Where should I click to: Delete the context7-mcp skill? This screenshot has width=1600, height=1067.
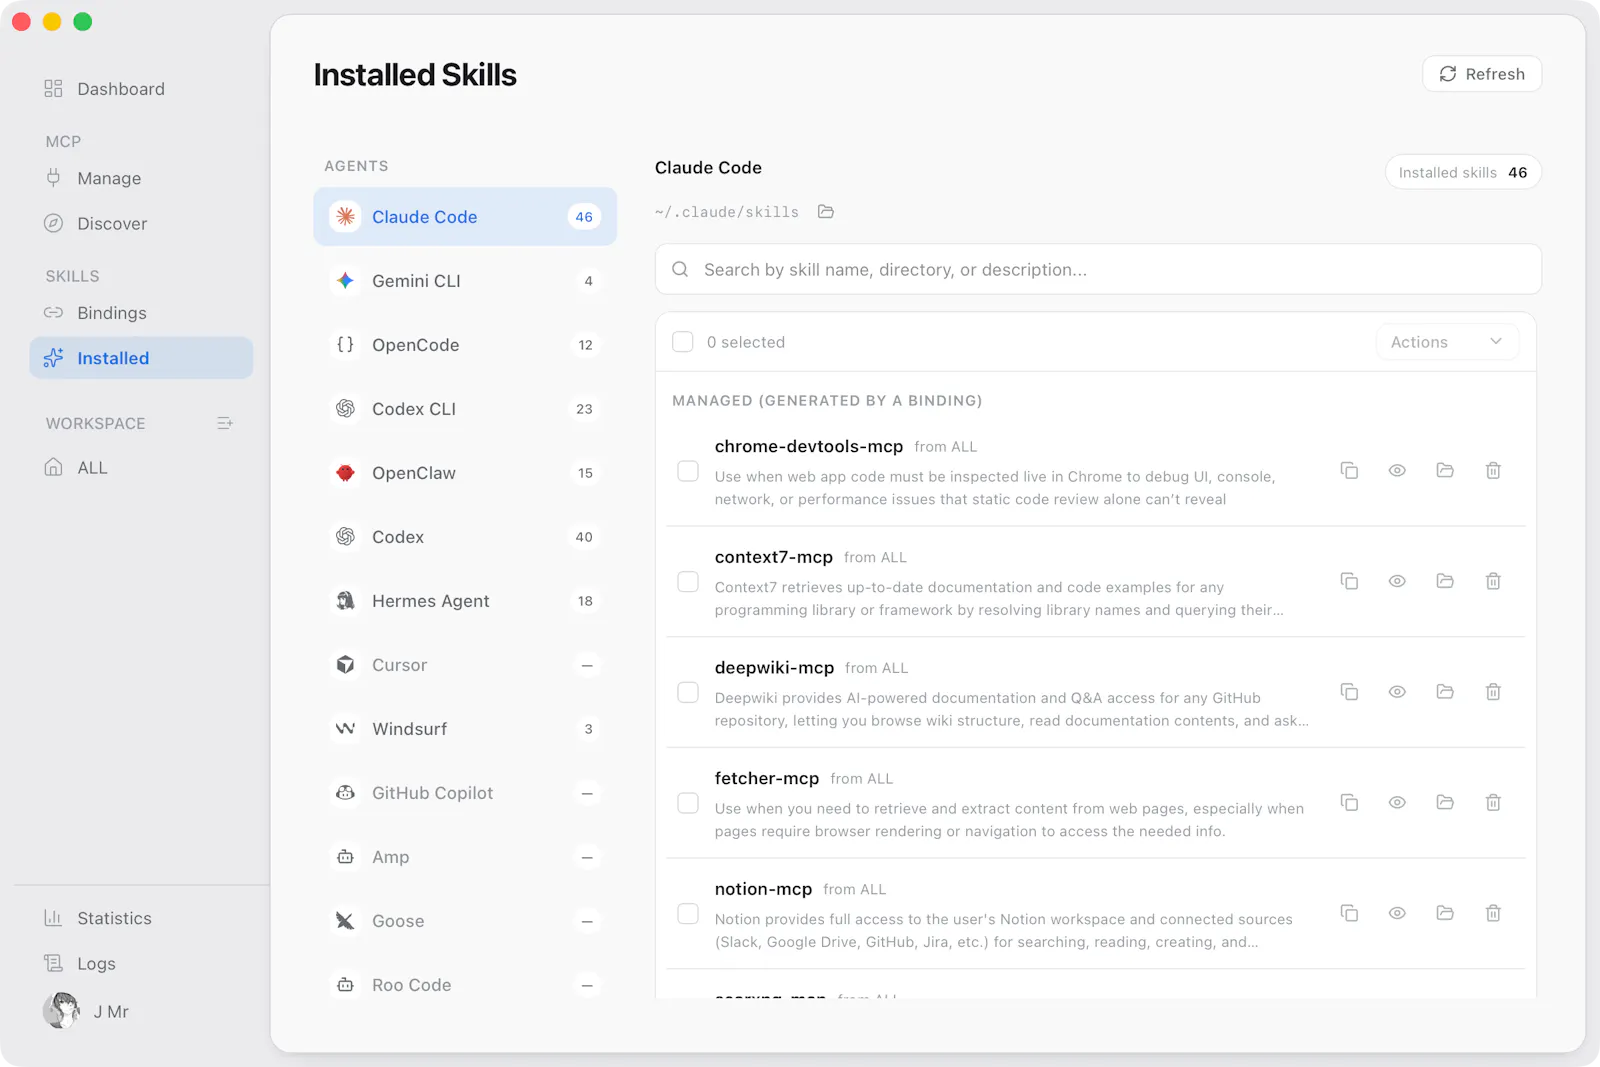tap(1493, 581)
